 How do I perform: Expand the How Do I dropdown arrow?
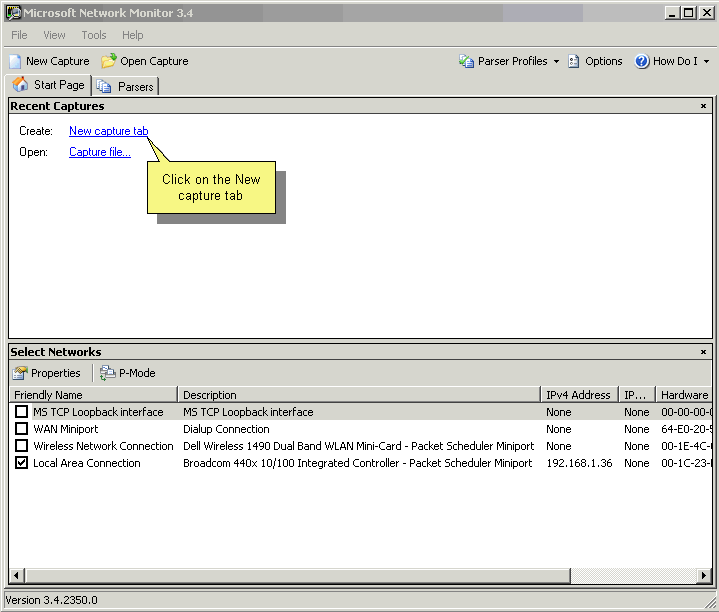706,61
